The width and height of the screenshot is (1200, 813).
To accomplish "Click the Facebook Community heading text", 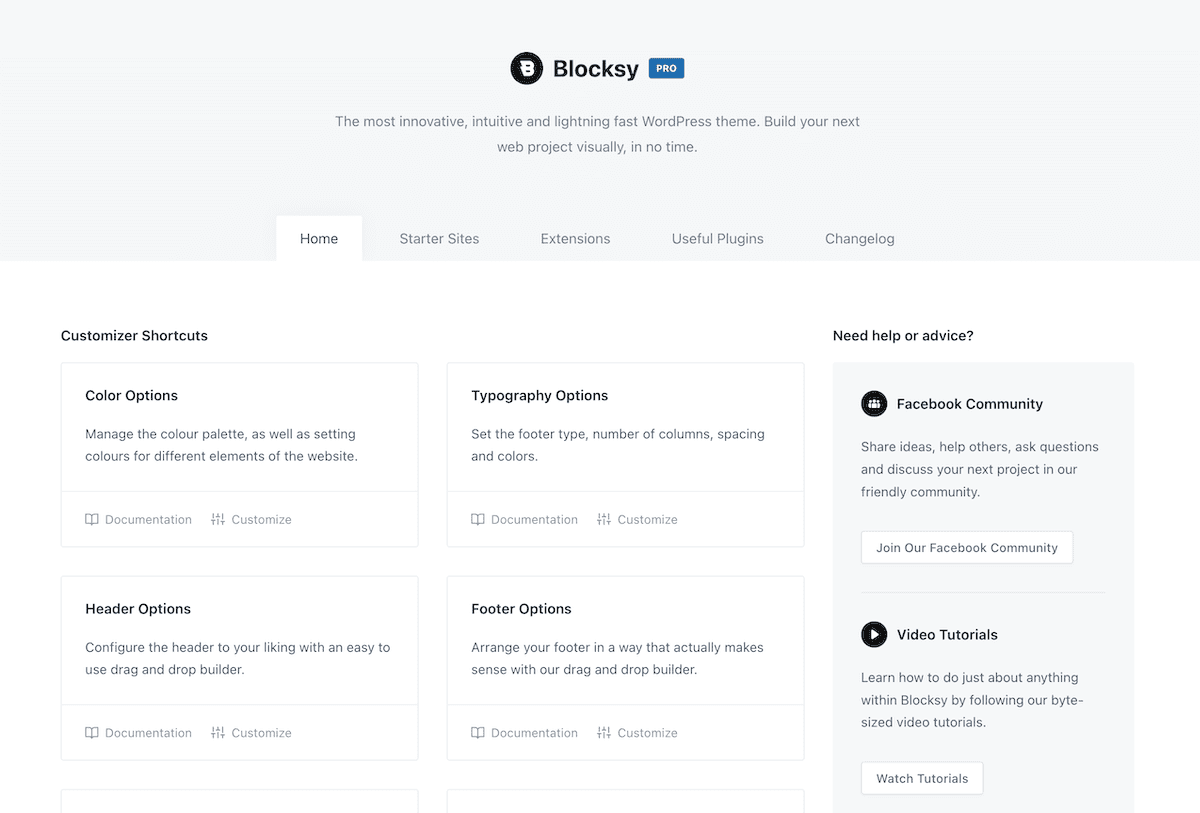I will point(970,404).
